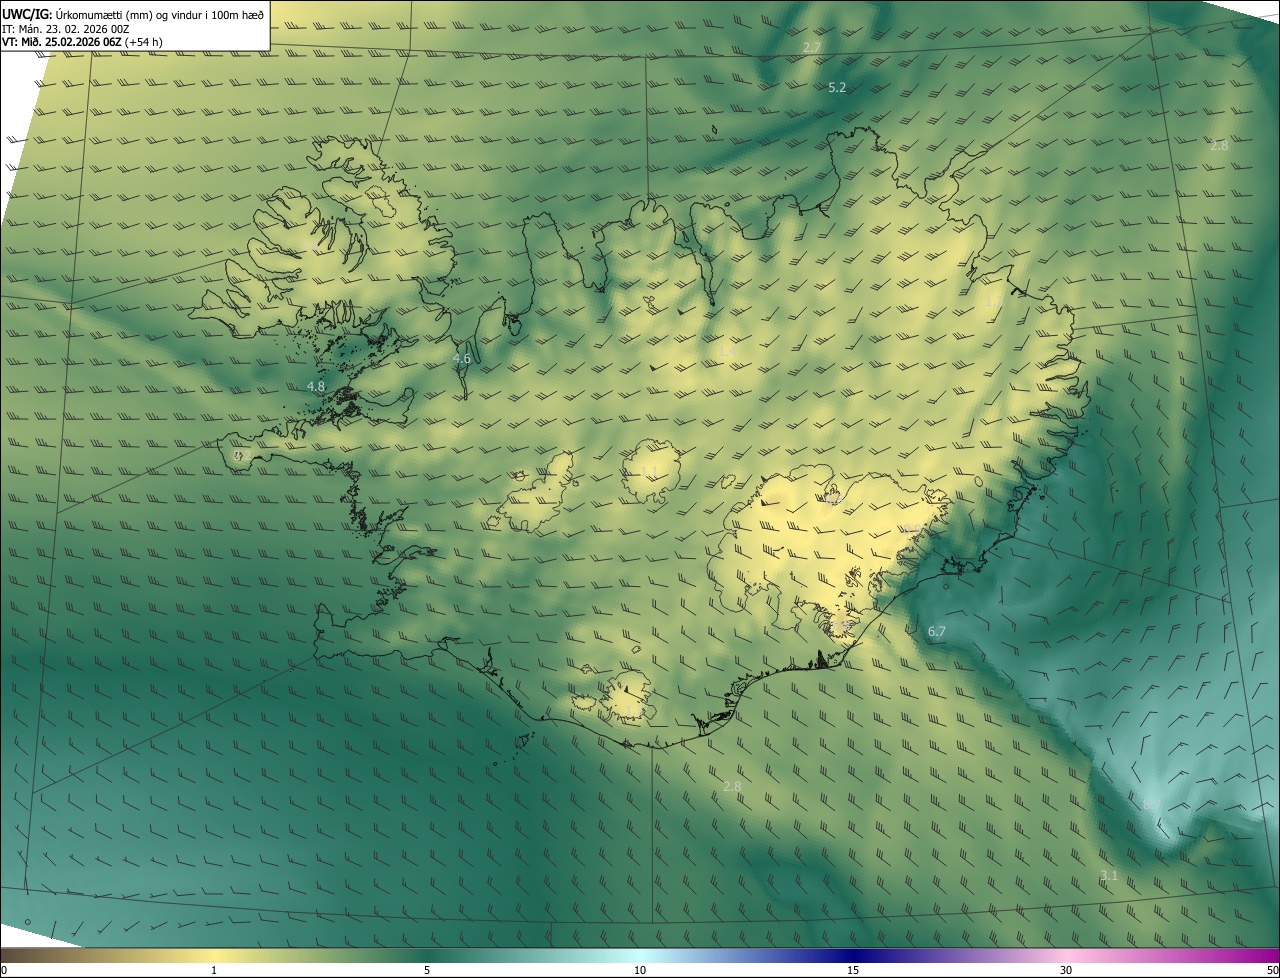Click the colour scale tick labelled 15

pos(853,970)
